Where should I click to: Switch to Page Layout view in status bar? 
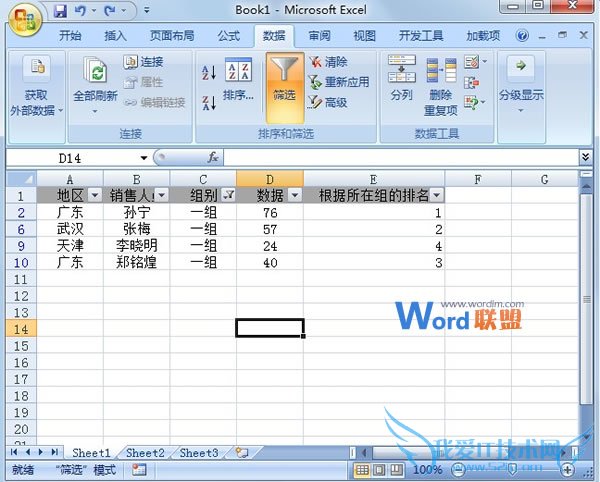coord(379,469)
